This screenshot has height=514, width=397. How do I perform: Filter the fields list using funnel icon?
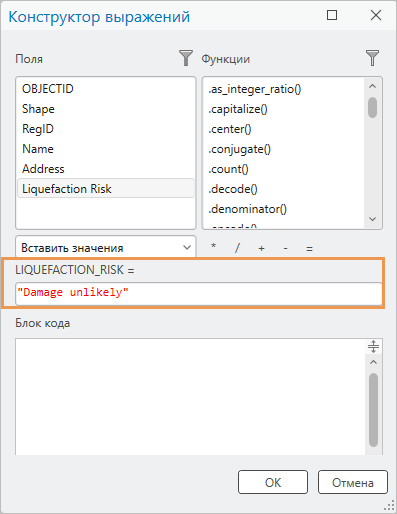(x=186, y=58)
